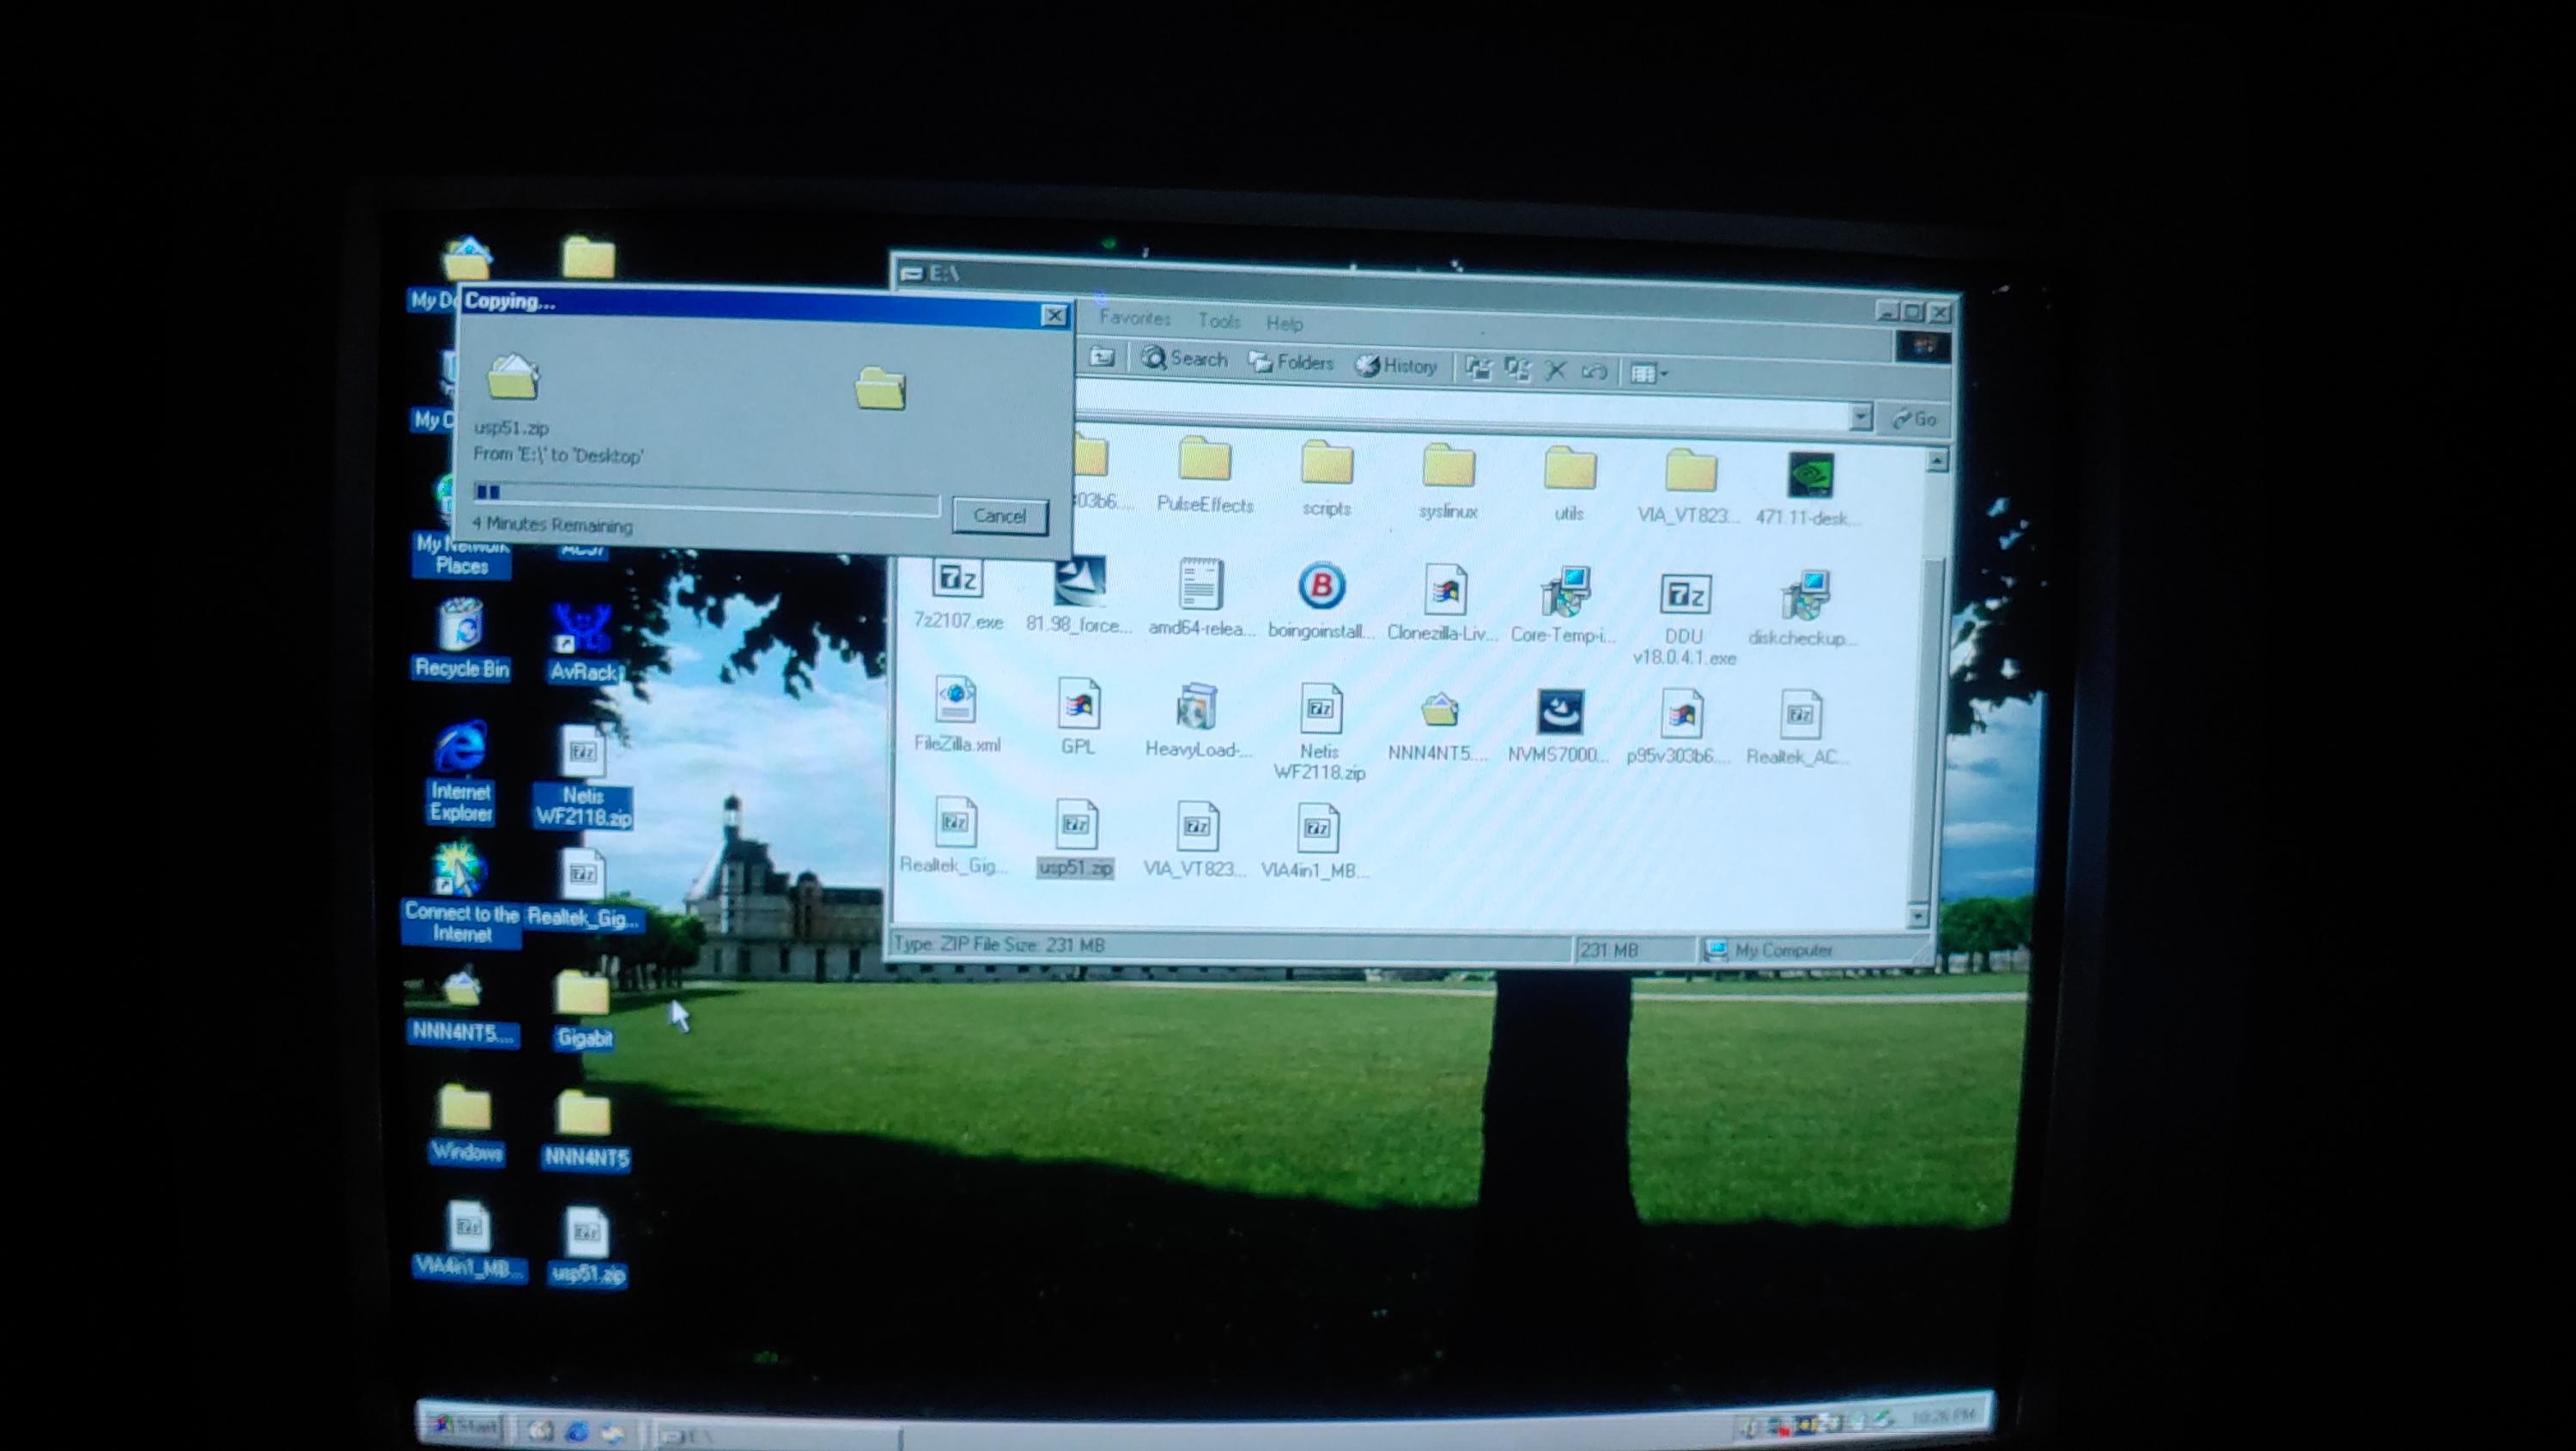Open the Views dropdown button
This screenshot has height=1451, width=2576.
point(1649,373)
